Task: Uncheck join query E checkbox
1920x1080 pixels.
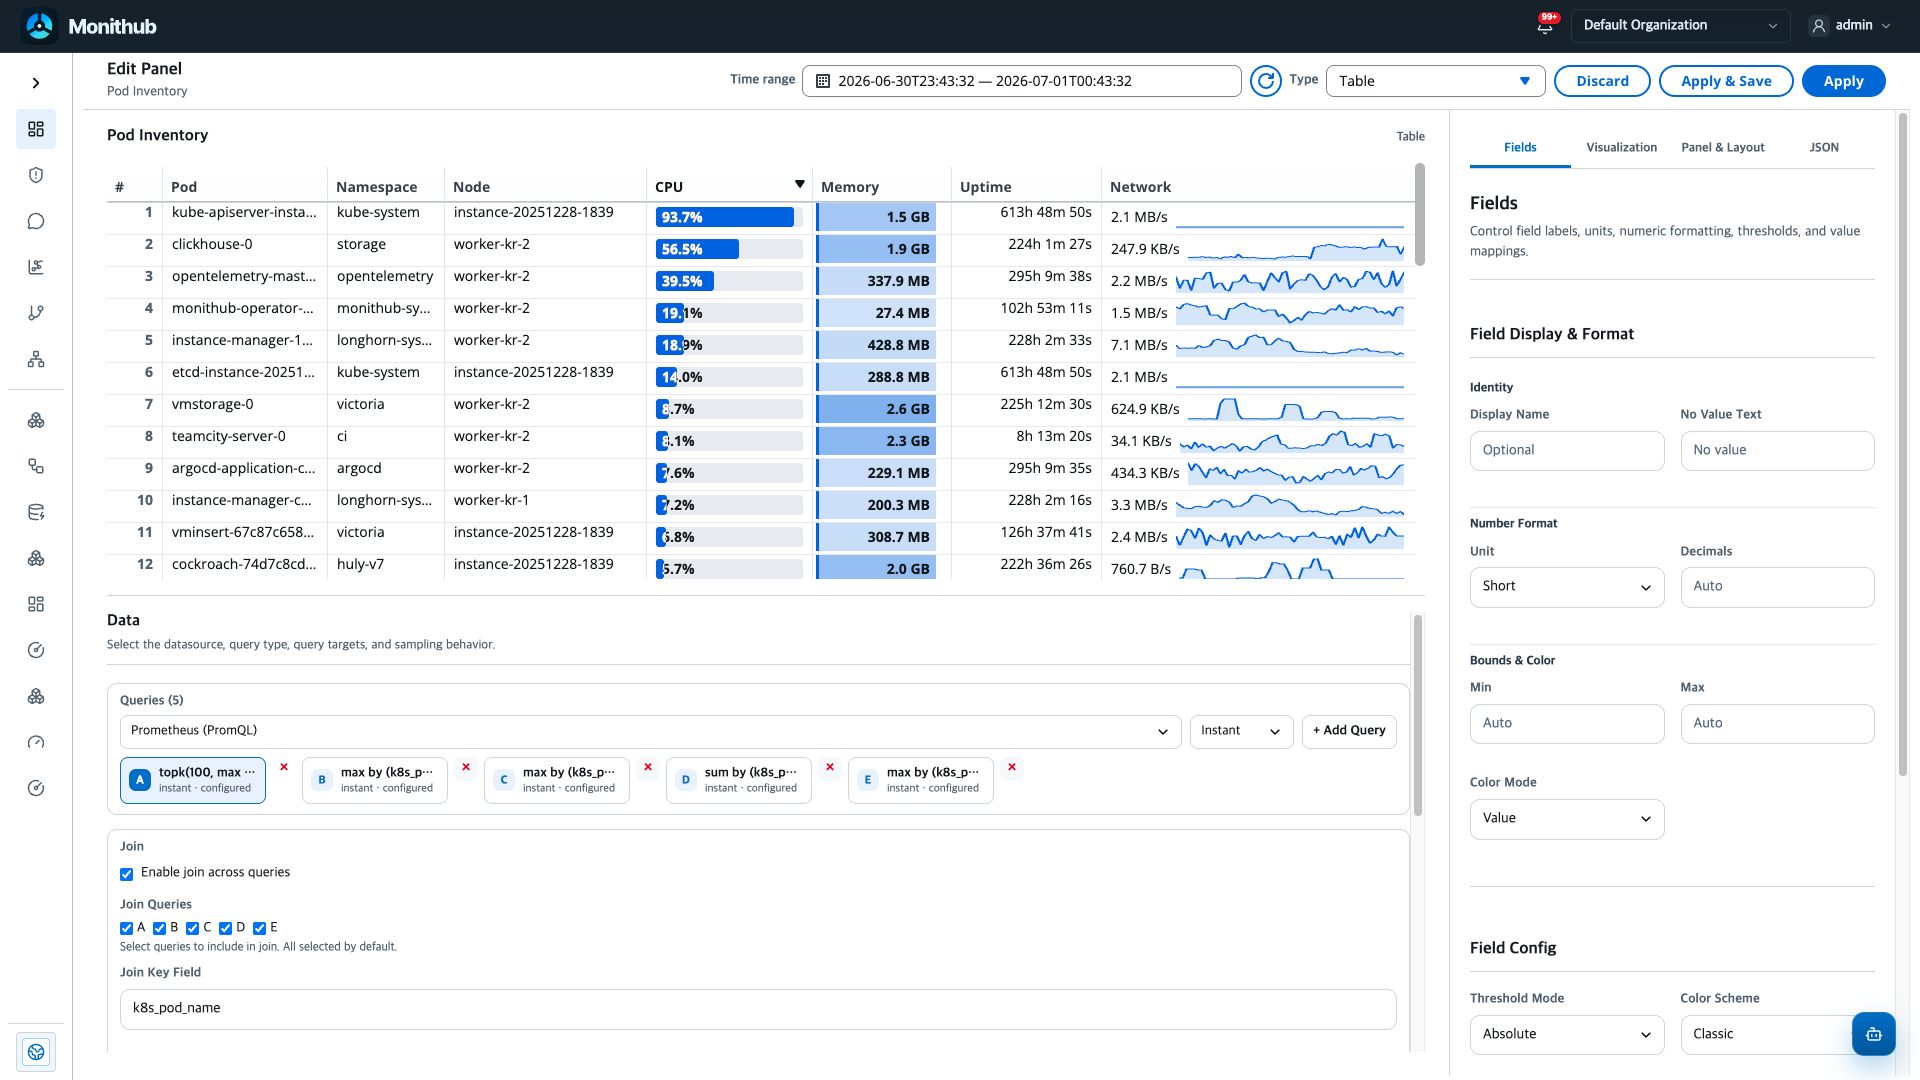Action: coord(259,928)
